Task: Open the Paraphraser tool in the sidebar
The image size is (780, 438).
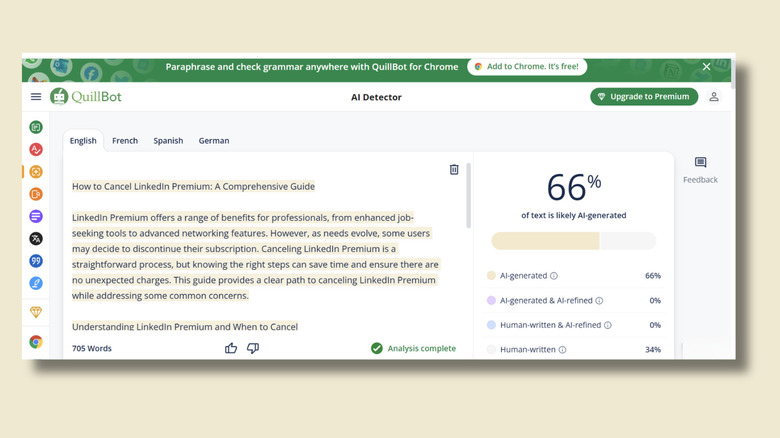Action: point(36,127)
